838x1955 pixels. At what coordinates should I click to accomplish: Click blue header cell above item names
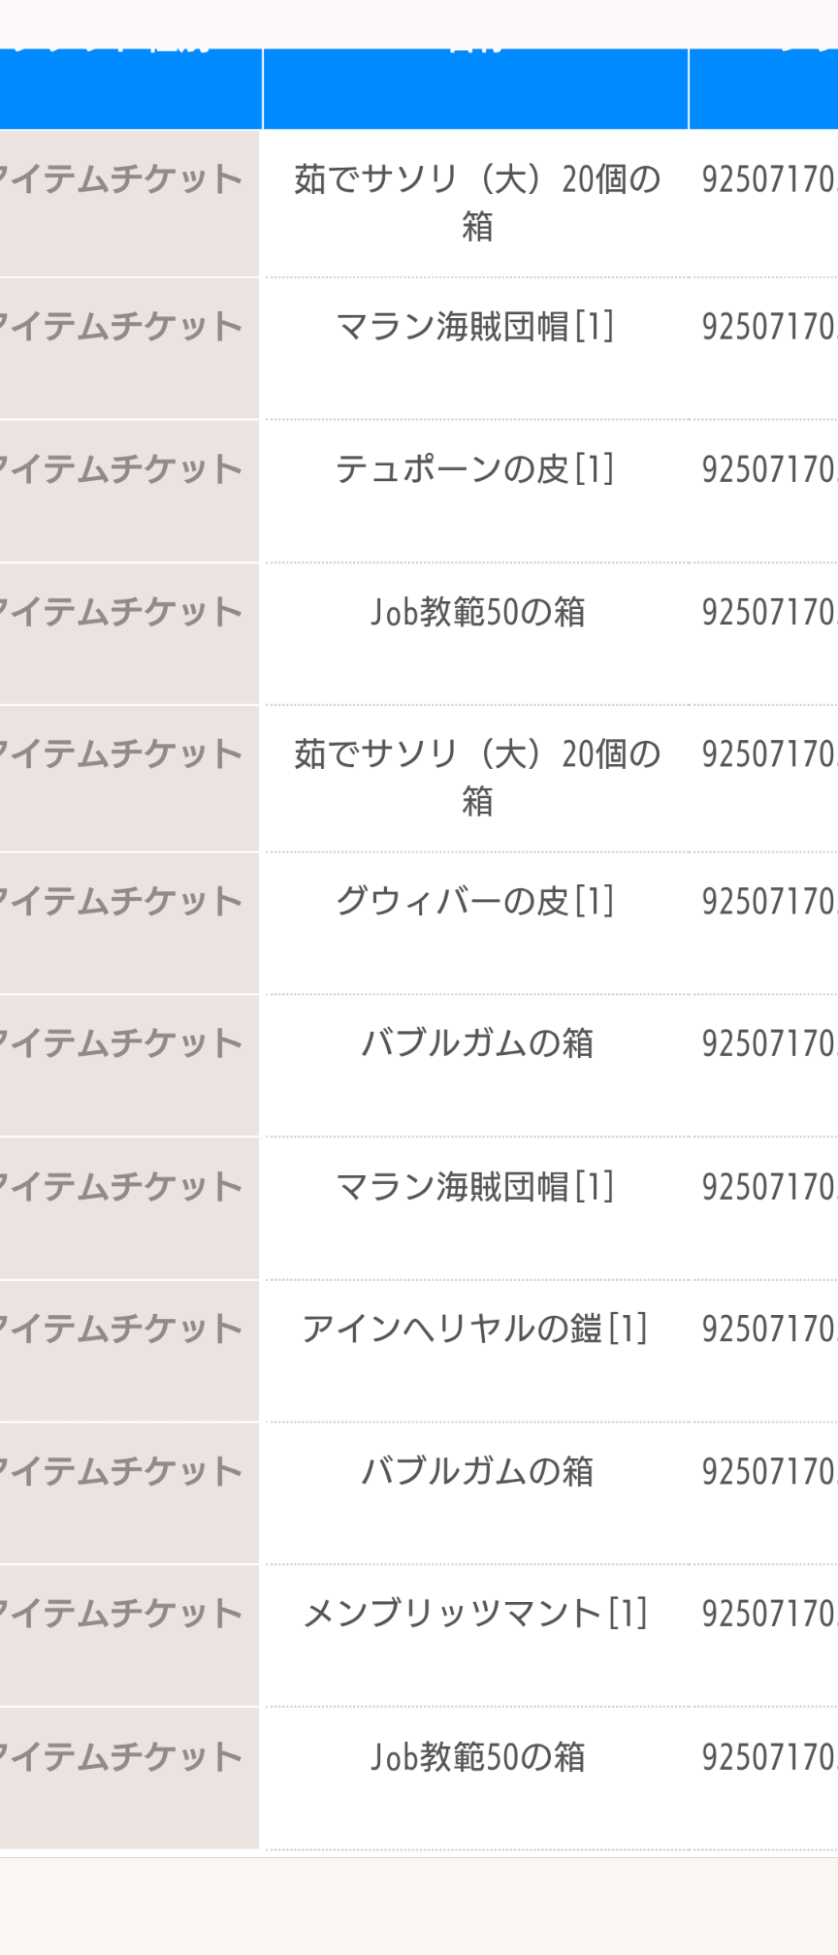[476, 88]
